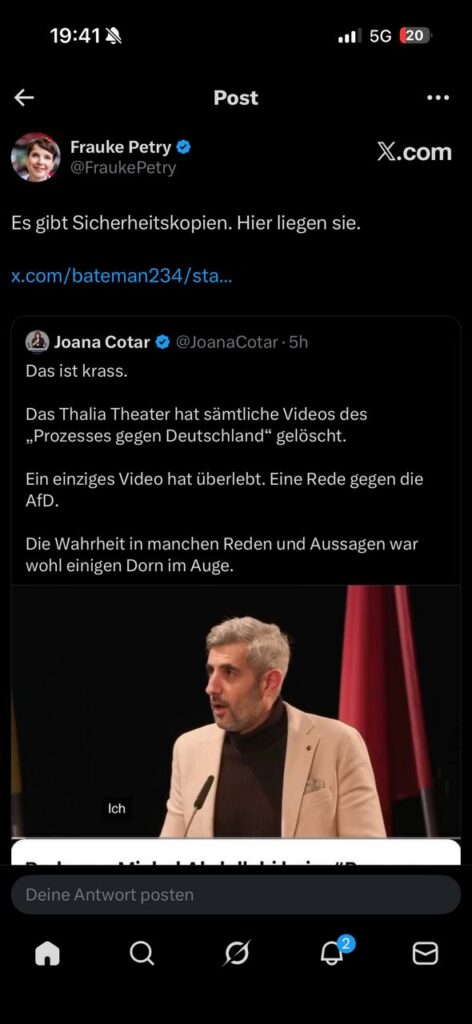Image resolution: width=472 pixels, height=1024 pixels.
Task: Tap the Frauke Petry display name
Action: (x=121, y=147)
